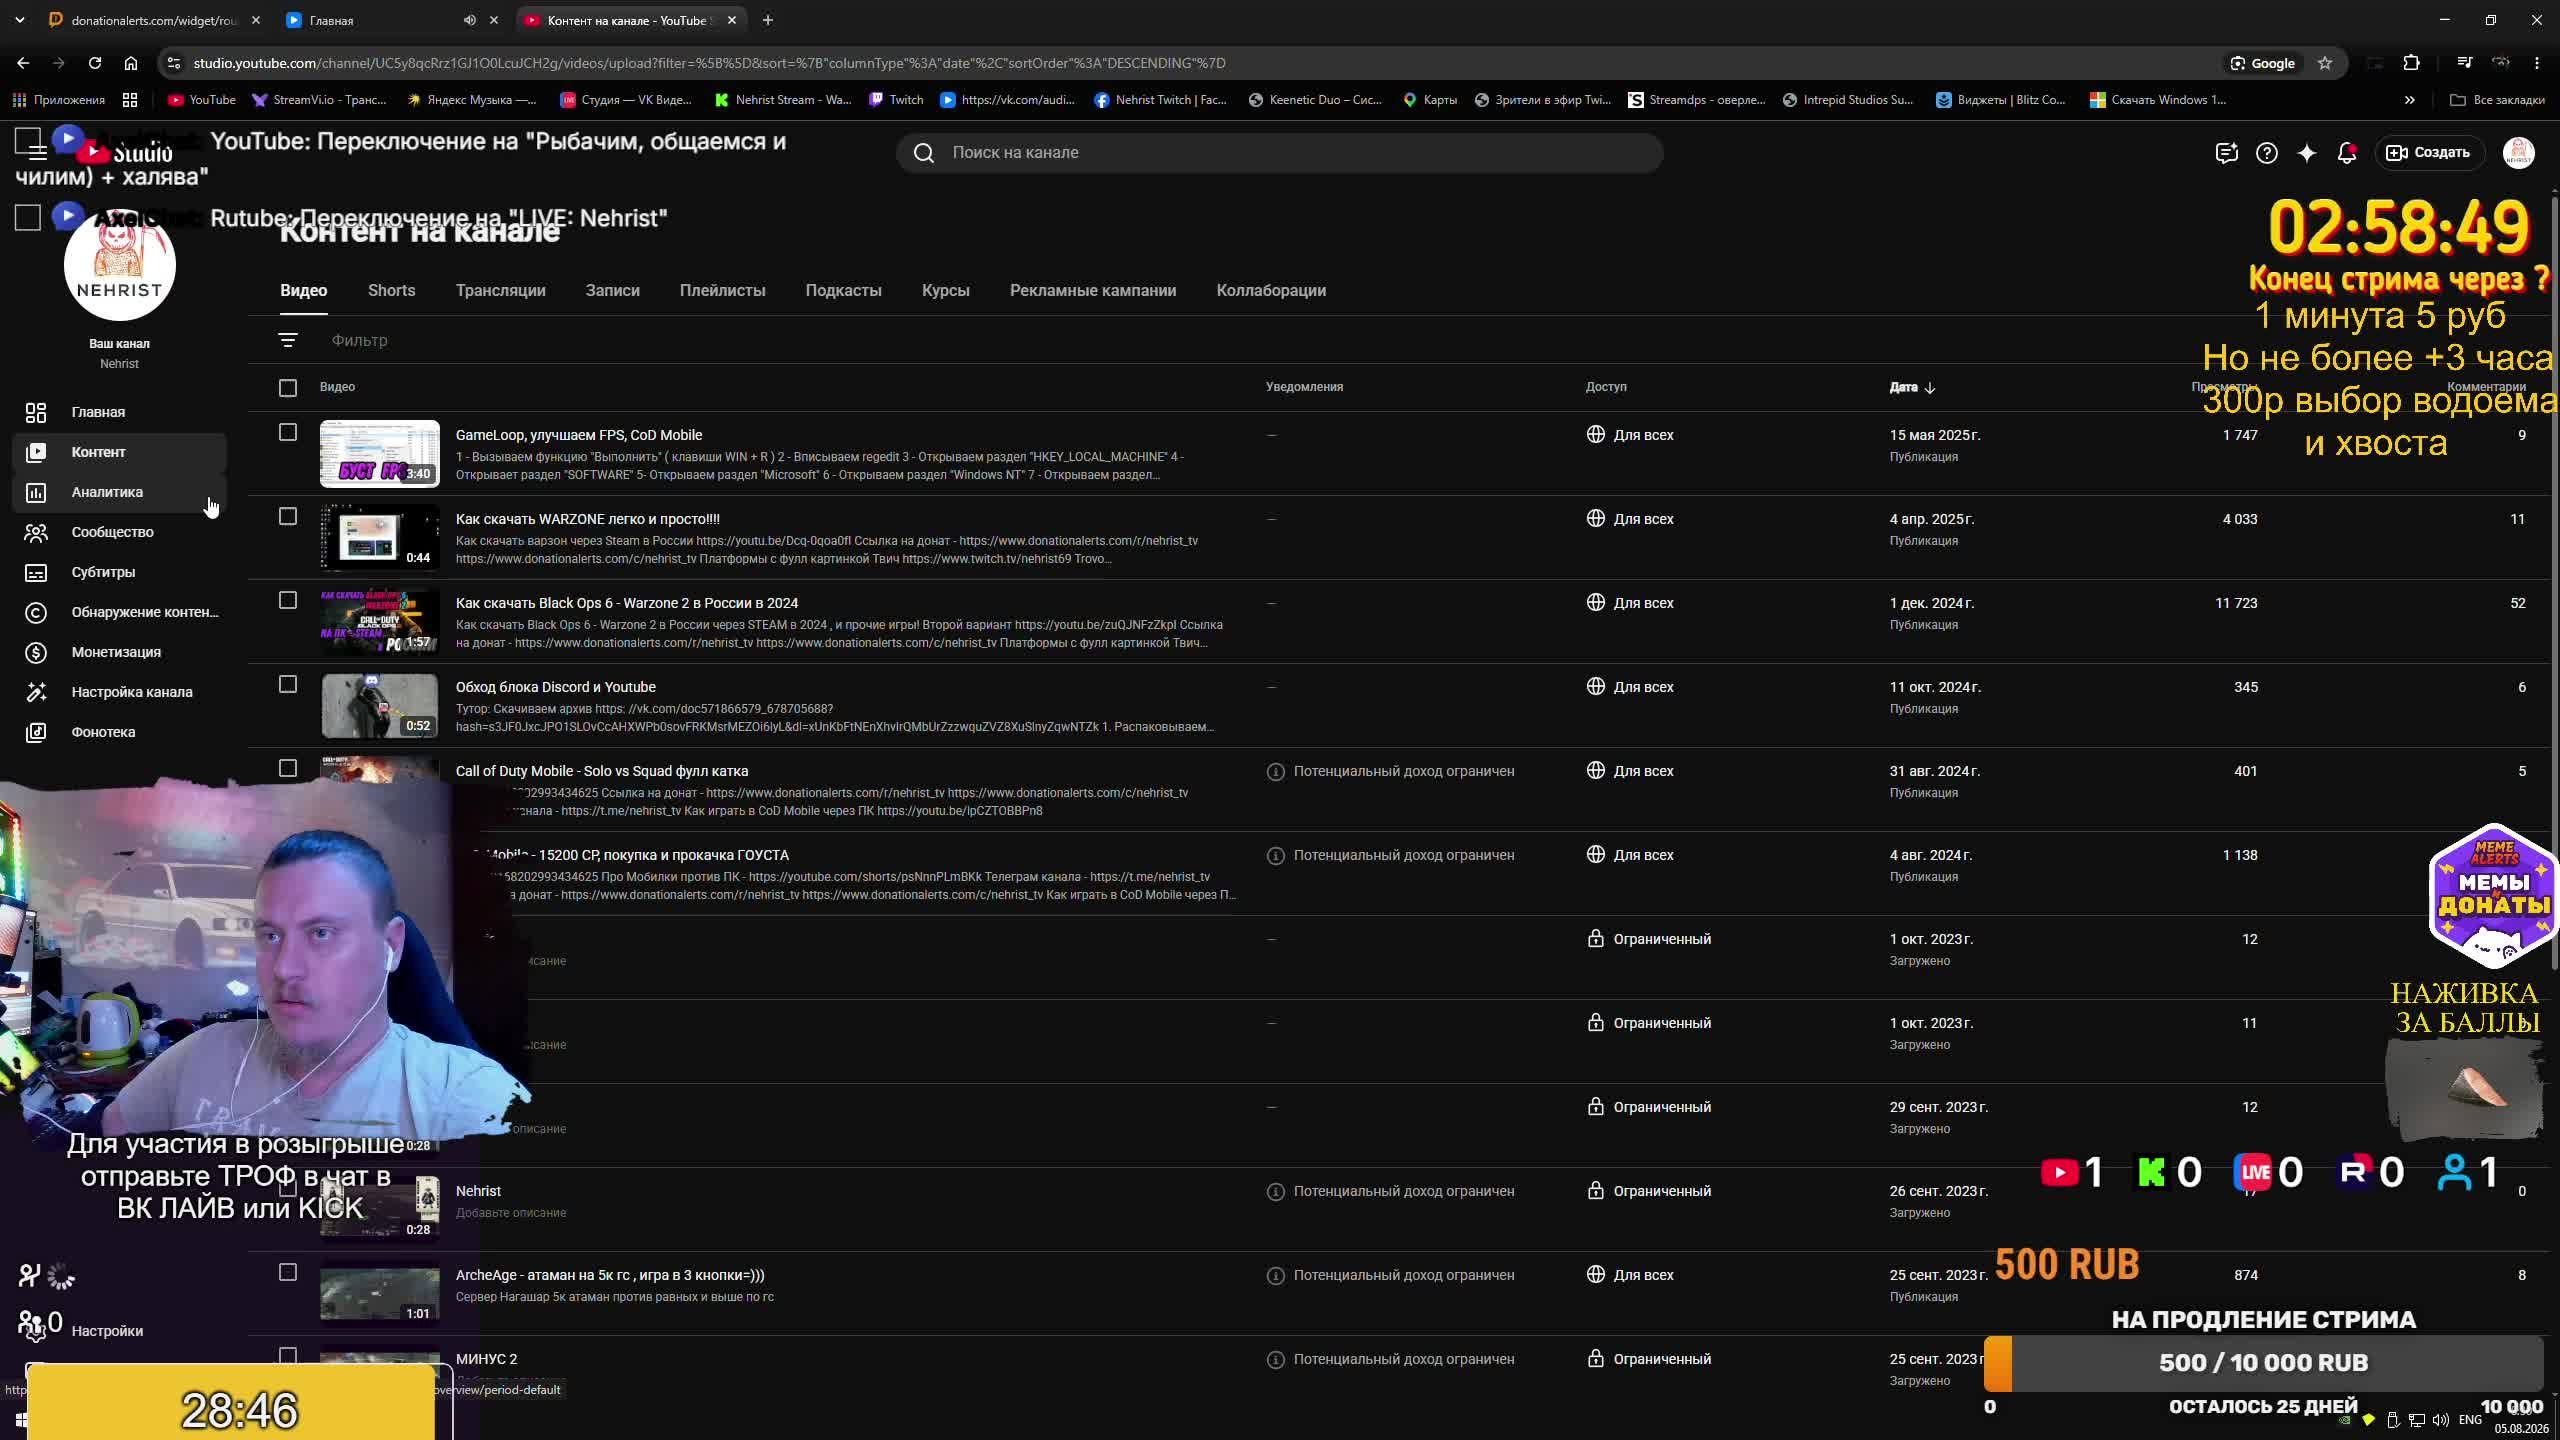2560x1440 pixels.
Task: Open video Как скачать WARZONE легко и просто
Action: (x=588, y=519)
